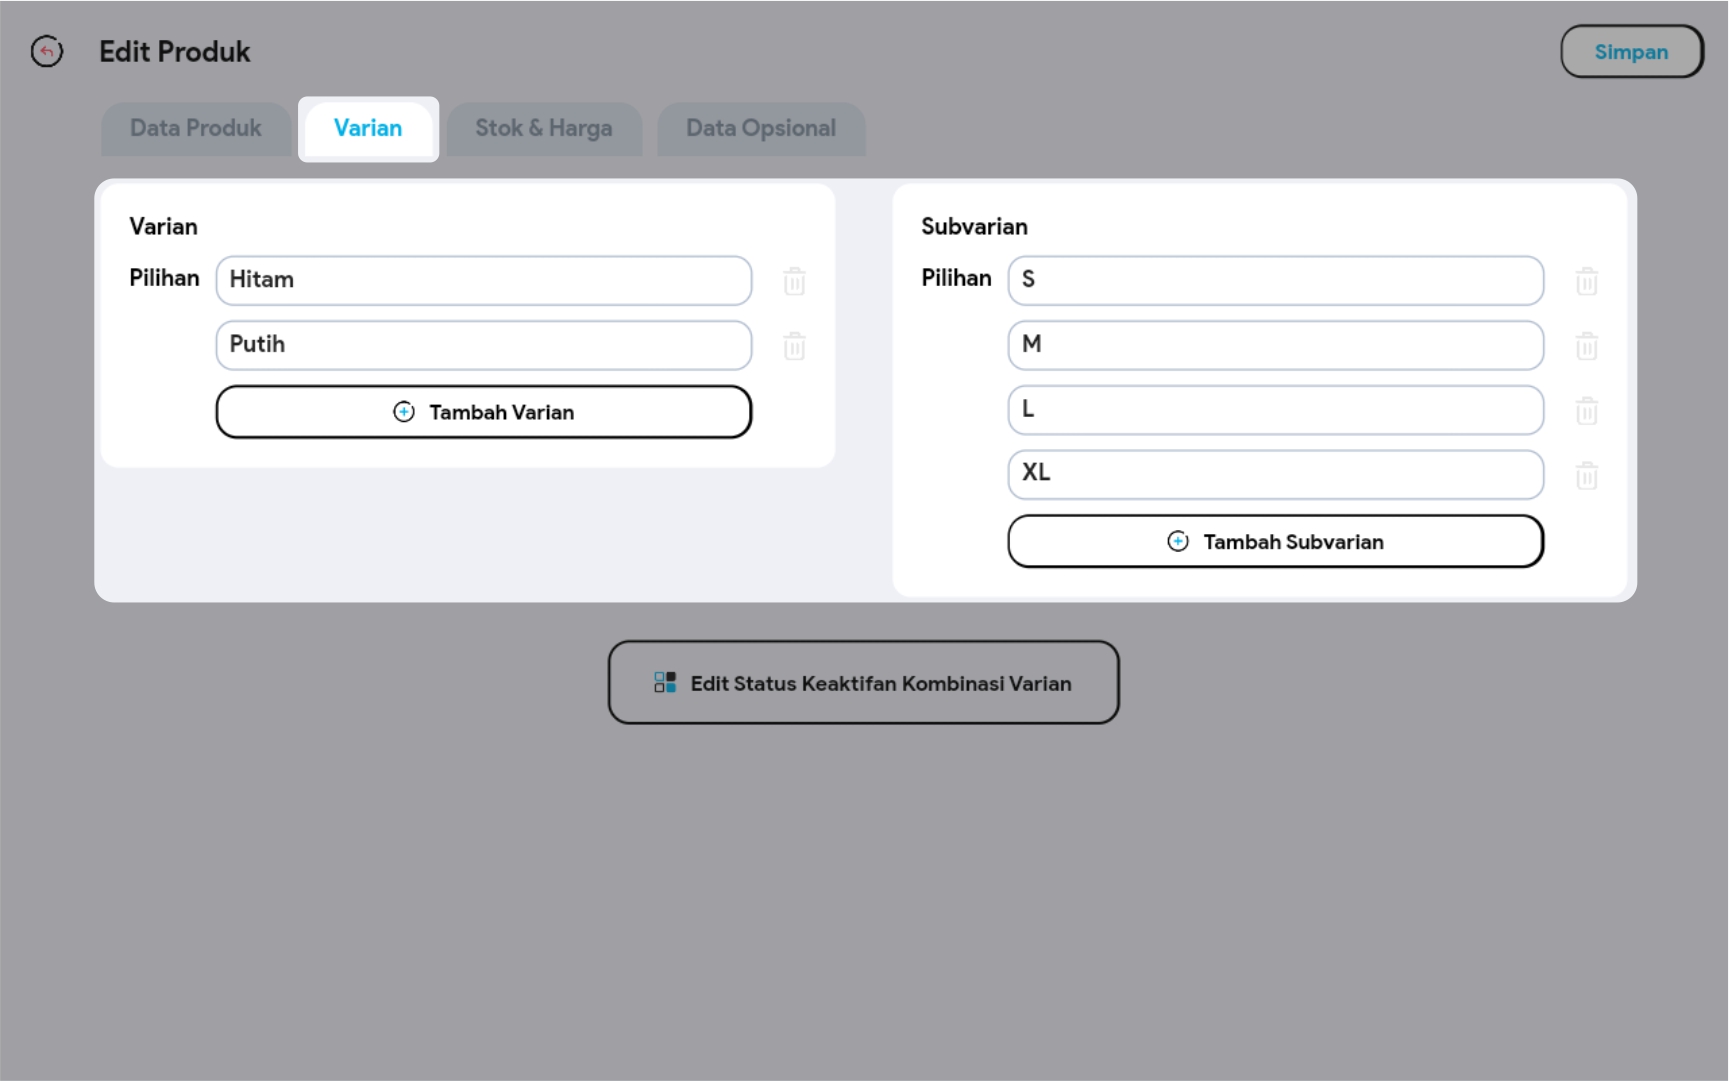Remove subvariant S using its trash icon

pyautogui.click(x=1586, y=281)
